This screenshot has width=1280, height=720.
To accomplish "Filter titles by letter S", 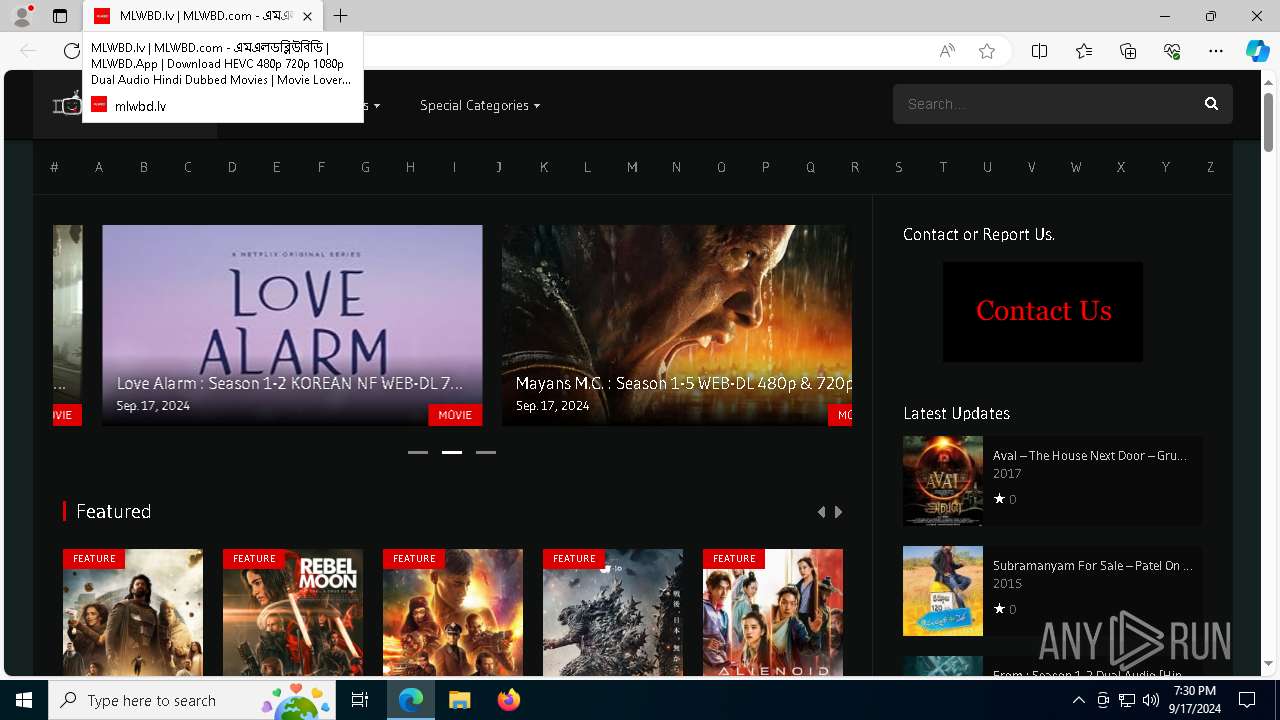I will (898, 167).
